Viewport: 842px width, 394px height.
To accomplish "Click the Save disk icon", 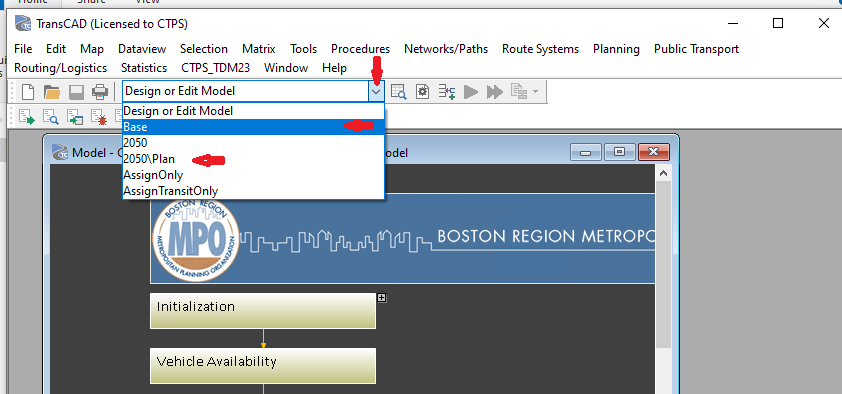I will 76,92.
